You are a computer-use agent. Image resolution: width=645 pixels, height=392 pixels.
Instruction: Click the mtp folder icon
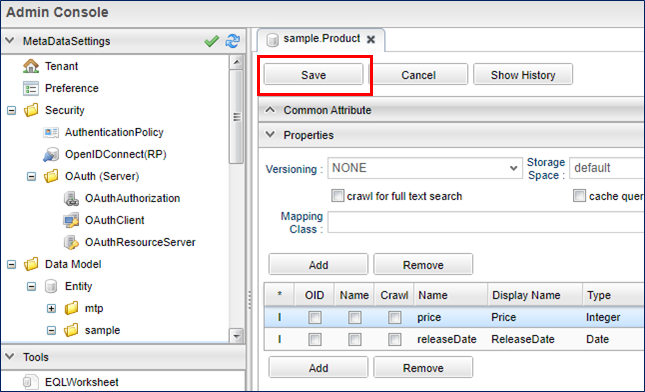71,308
